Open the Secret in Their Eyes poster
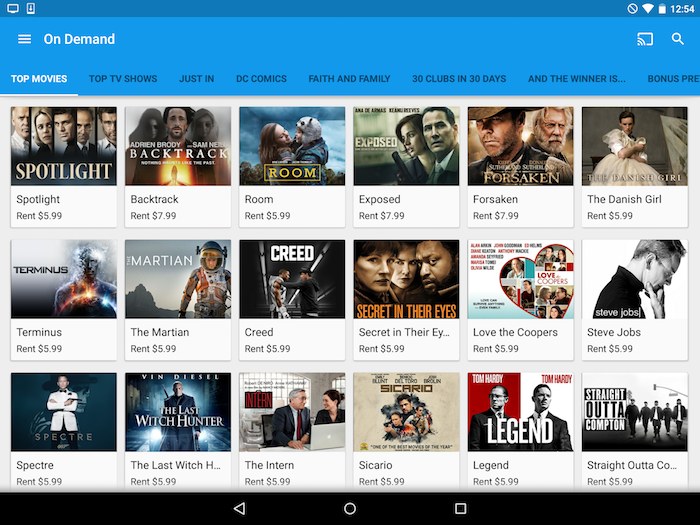 coord(406,279)
